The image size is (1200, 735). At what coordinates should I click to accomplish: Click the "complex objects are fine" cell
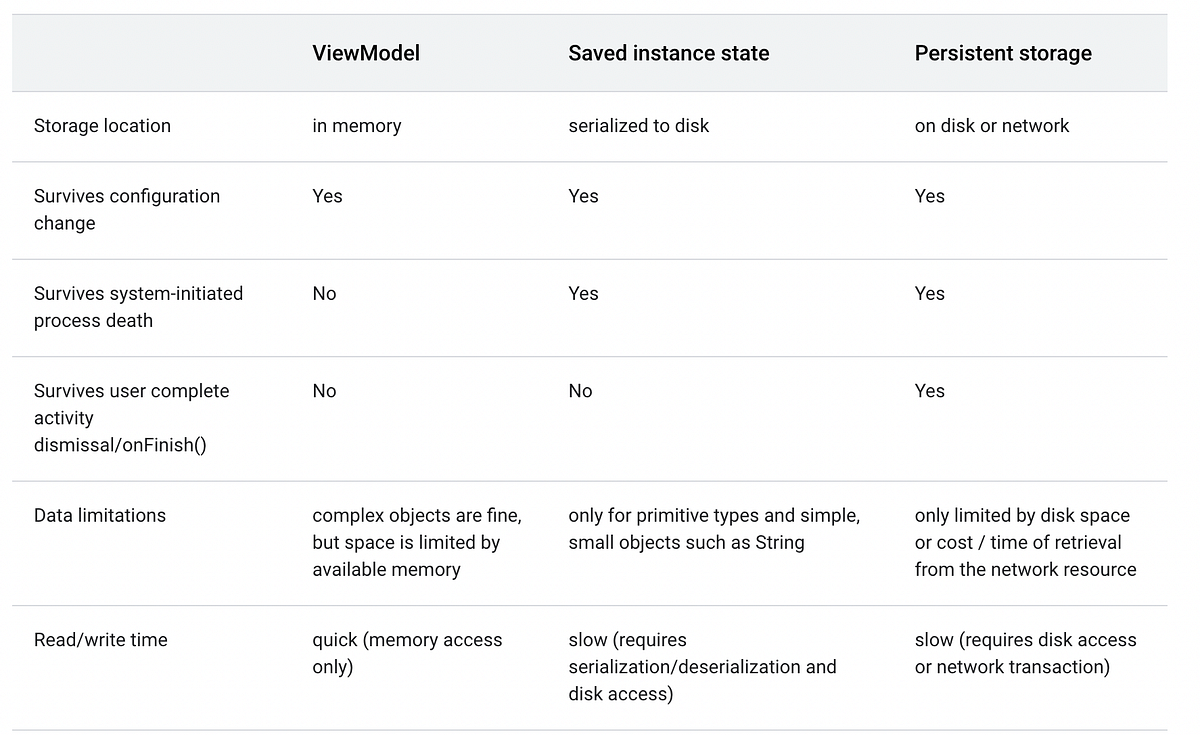tap(417, 542)
